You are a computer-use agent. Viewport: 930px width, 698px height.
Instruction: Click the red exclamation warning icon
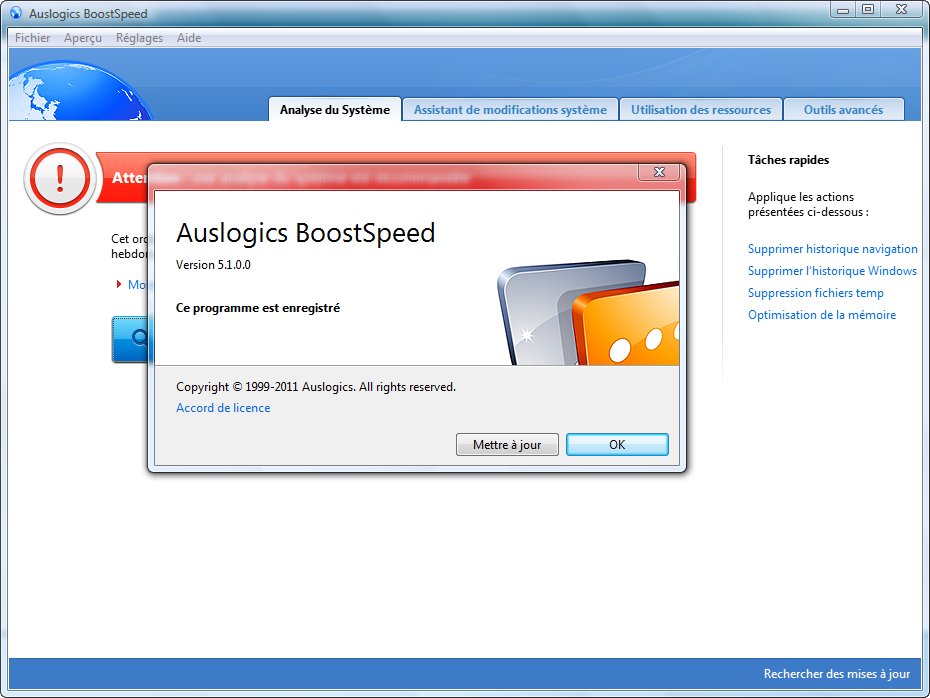click(x=59, y=179)
